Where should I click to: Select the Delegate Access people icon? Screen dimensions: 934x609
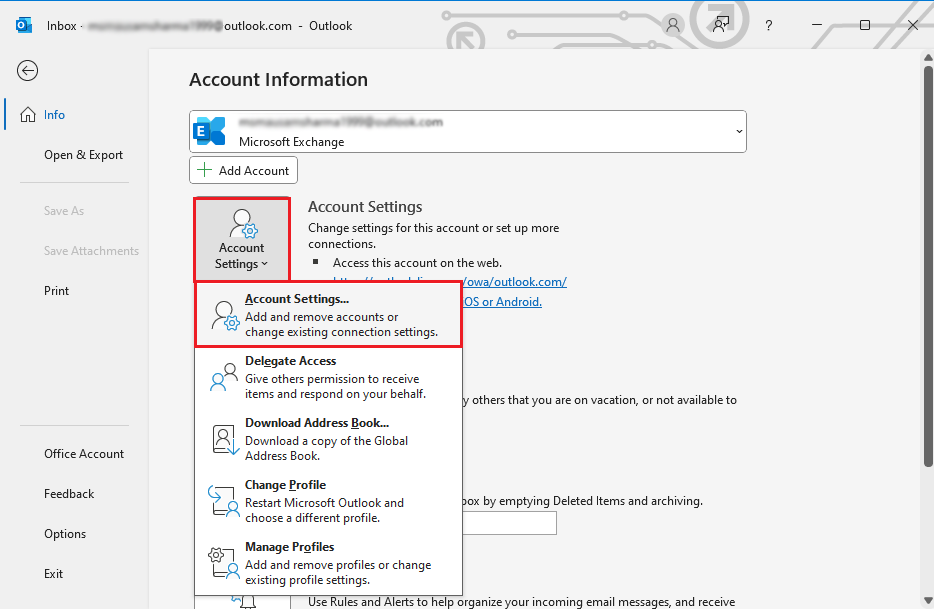(x=222, y=378)
